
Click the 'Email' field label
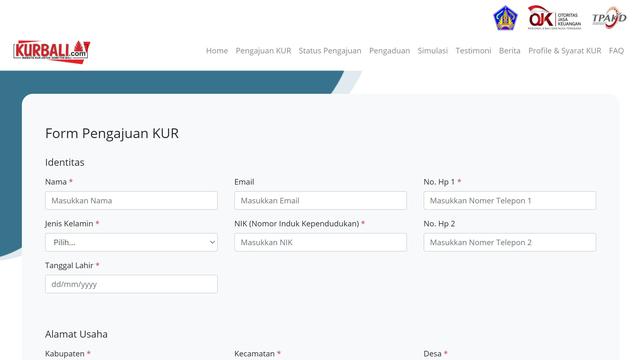click(x=244, y=182)
